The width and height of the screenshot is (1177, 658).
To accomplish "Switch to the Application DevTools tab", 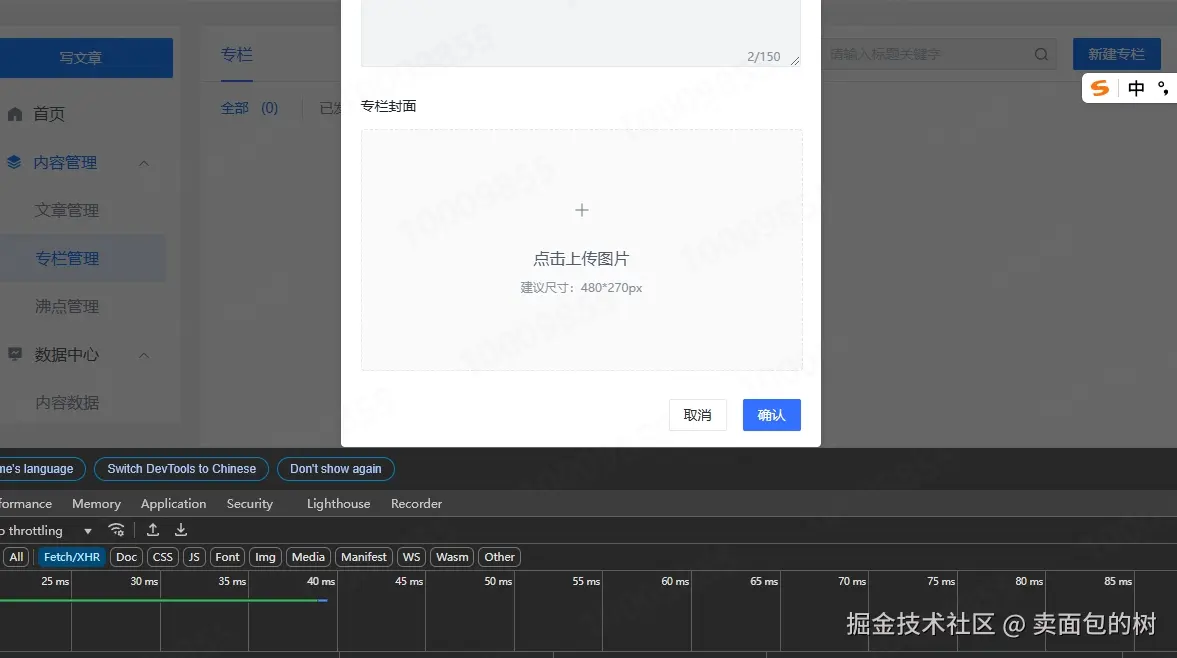I will coord(173,504).
